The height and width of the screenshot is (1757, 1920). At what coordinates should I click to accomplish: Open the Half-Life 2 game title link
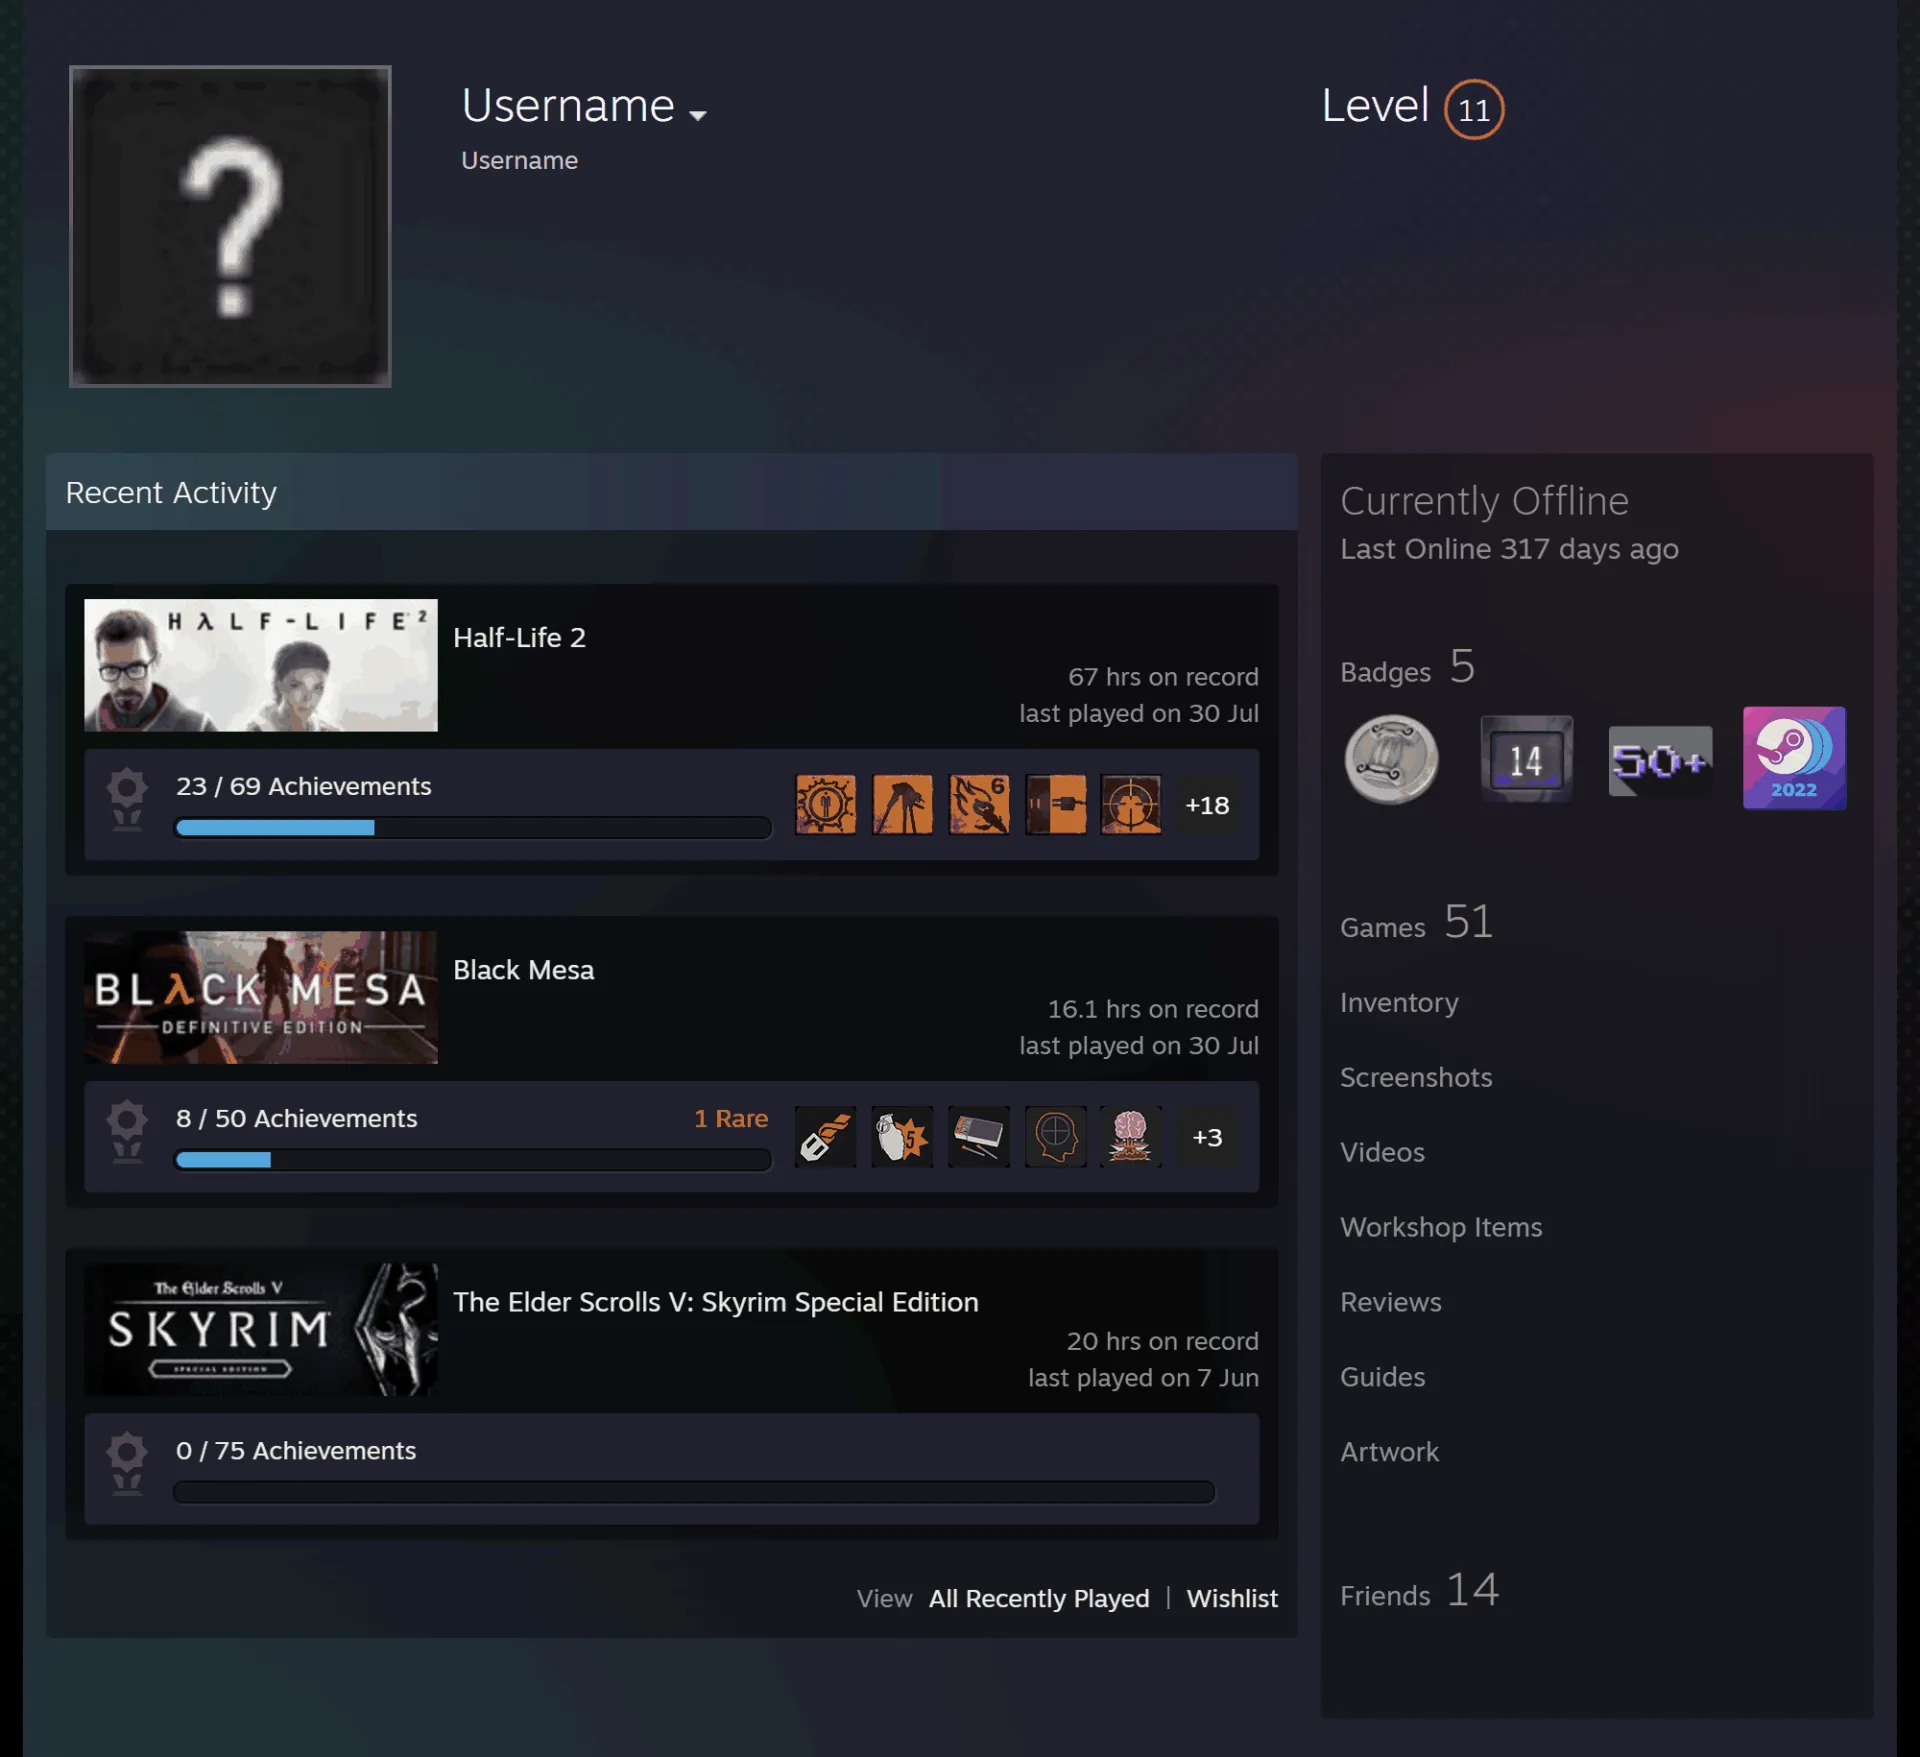tap(519, 637)
